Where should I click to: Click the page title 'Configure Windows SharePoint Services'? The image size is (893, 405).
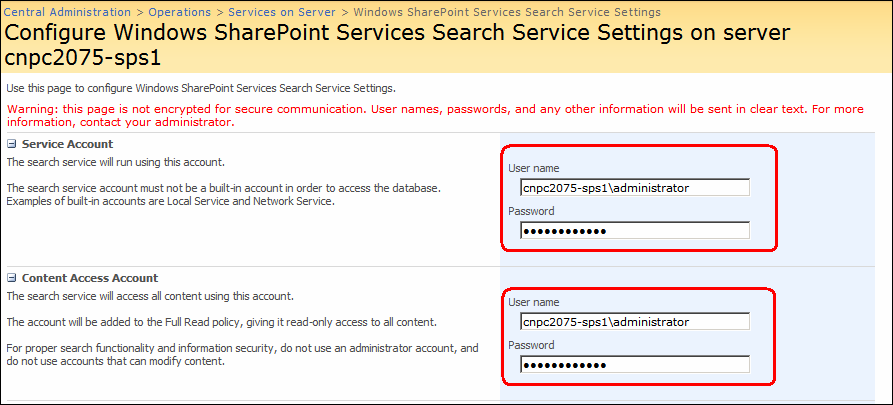397,45
